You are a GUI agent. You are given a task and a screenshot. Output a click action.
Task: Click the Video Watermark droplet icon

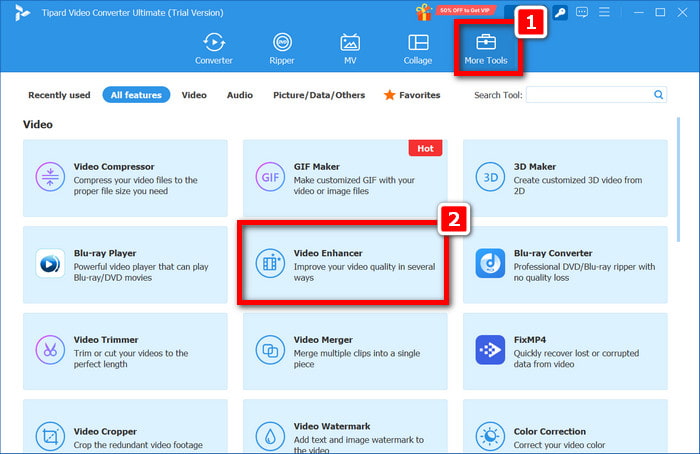coord(270,436)
